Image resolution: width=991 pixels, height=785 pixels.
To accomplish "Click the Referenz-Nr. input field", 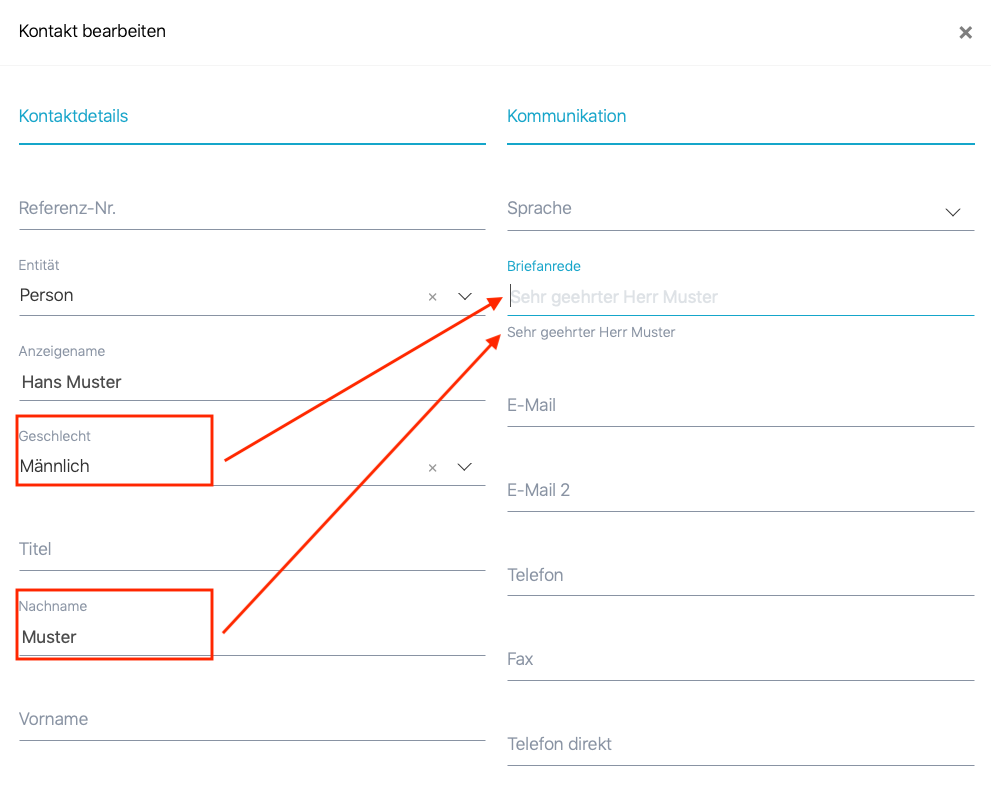I will point(250,209).
